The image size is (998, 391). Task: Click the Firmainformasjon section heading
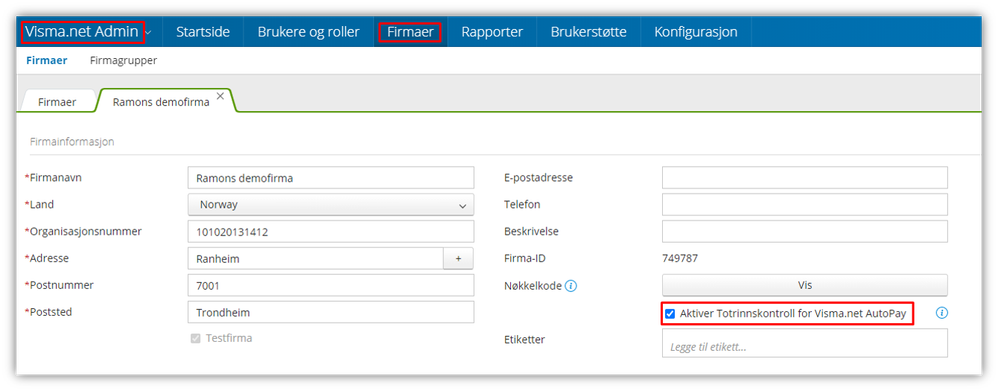click(x=72, y=142)
